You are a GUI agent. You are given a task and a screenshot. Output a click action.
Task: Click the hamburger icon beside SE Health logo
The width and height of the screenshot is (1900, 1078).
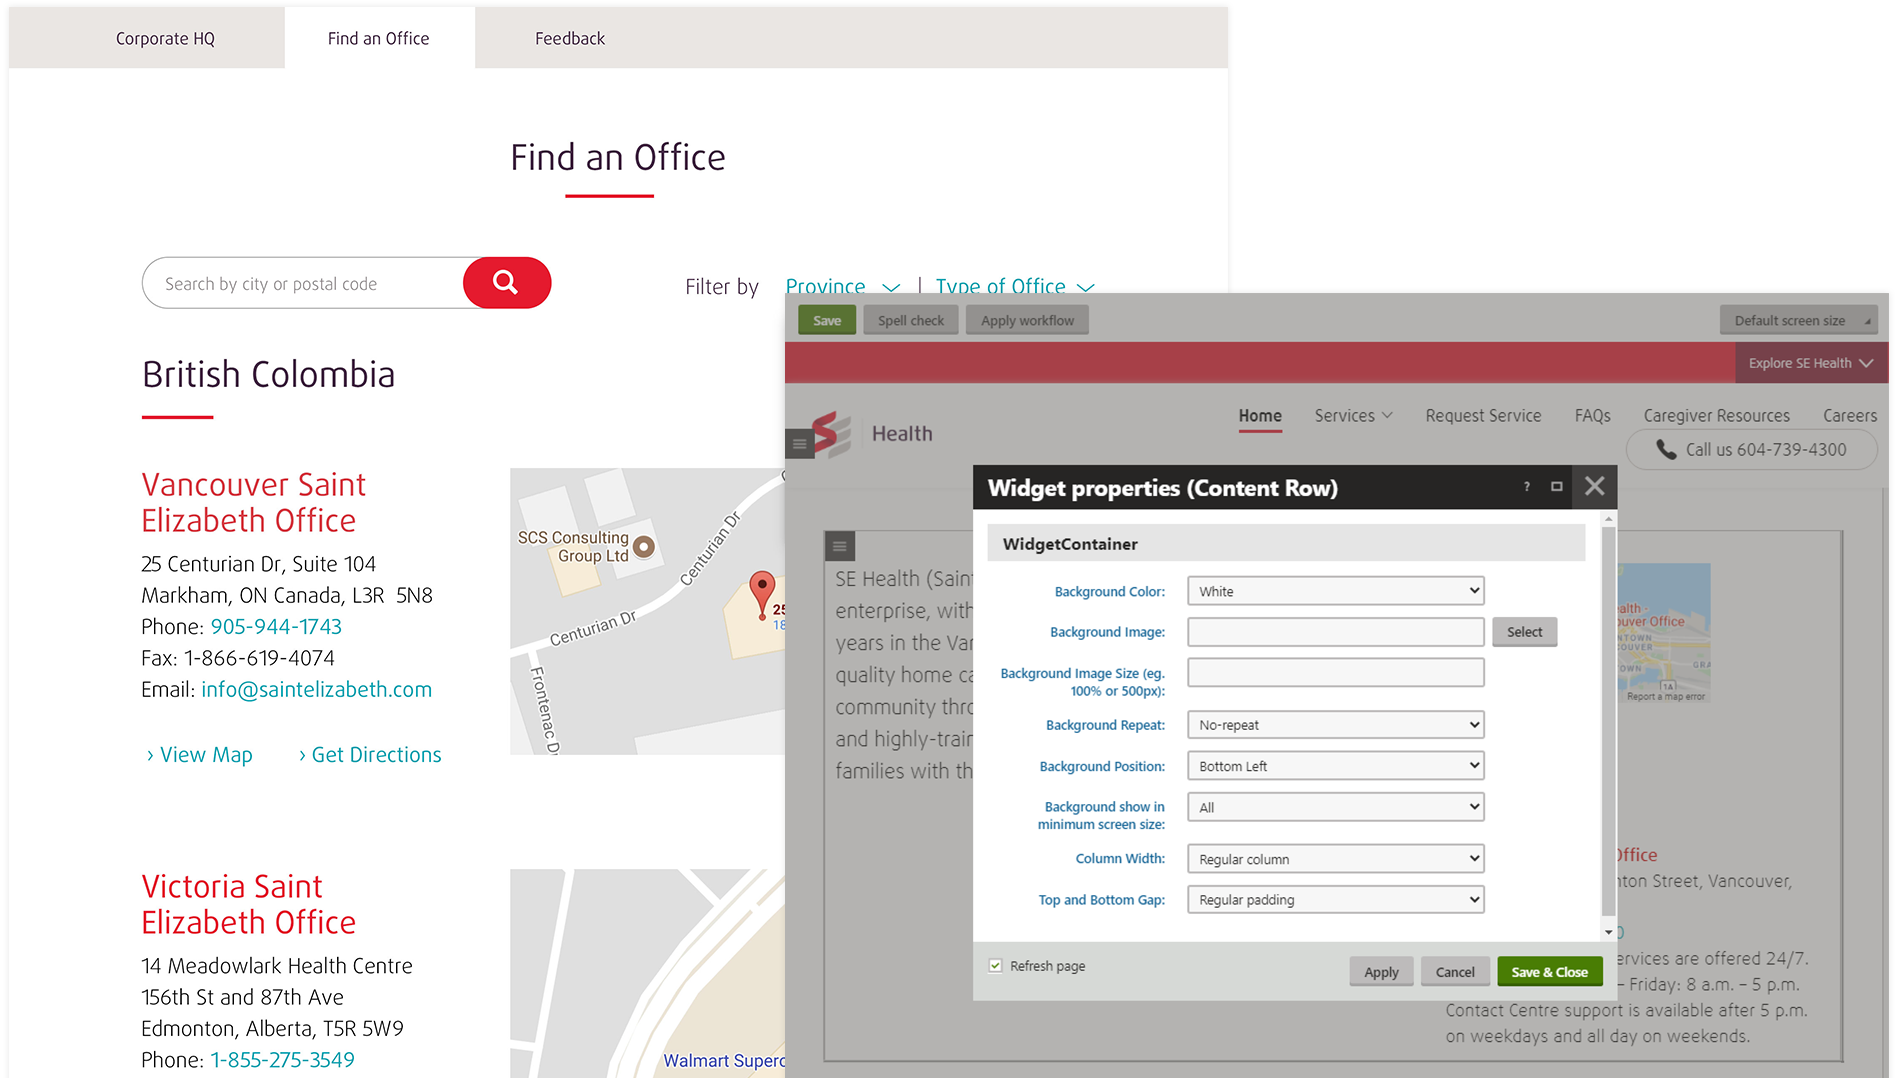[x=799, y=443]
